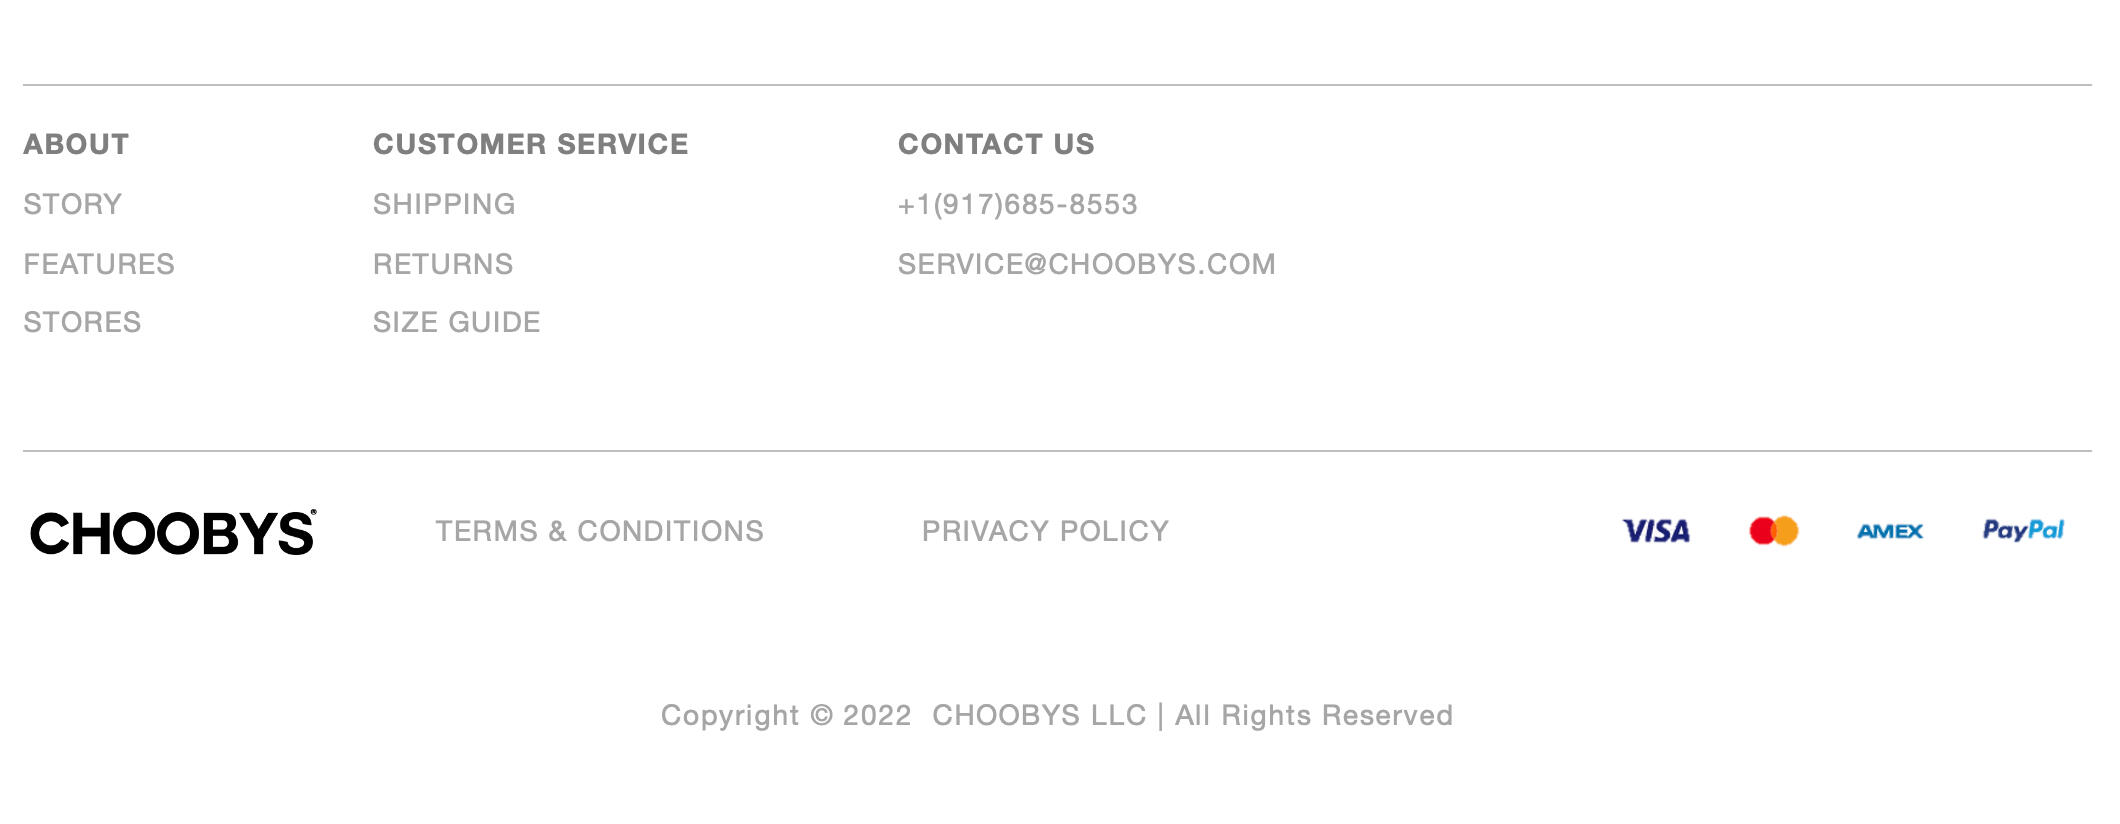
Task: Click the CHOOBYS logo in the footer
Action: pyautogui.click(x=172, y=533)
